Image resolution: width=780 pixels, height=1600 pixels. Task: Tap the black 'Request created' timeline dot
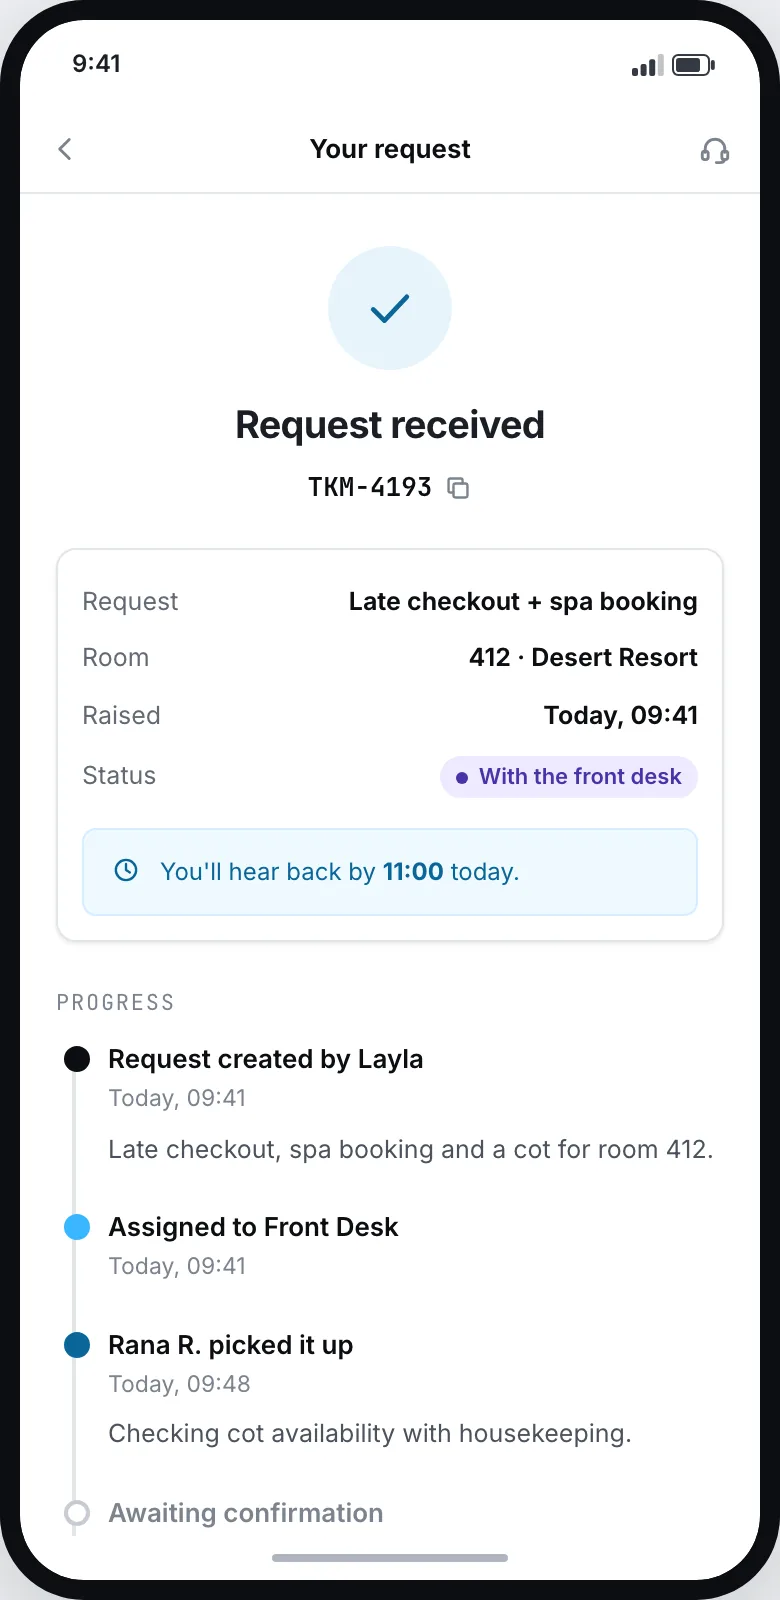(x=77, y=1059)
